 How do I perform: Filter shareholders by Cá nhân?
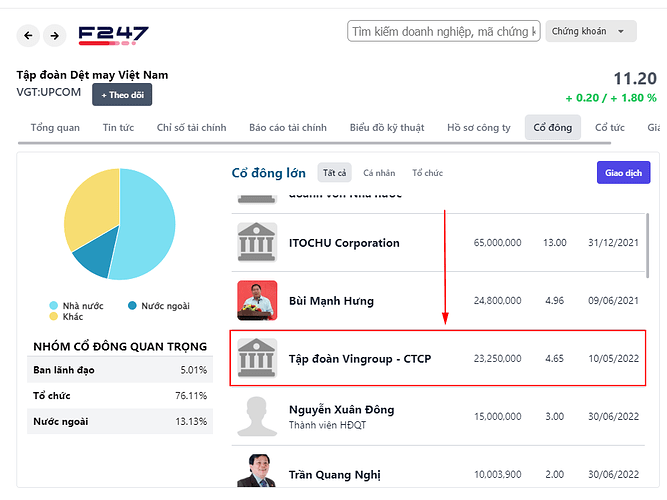point(379,173)
